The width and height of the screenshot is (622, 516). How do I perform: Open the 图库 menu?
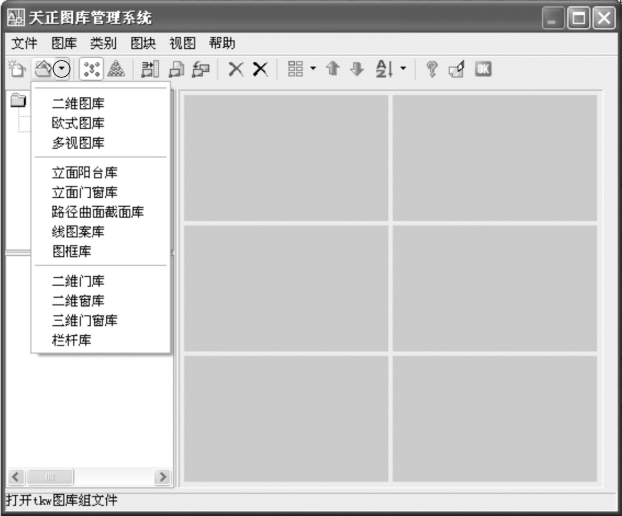[64, 43]
